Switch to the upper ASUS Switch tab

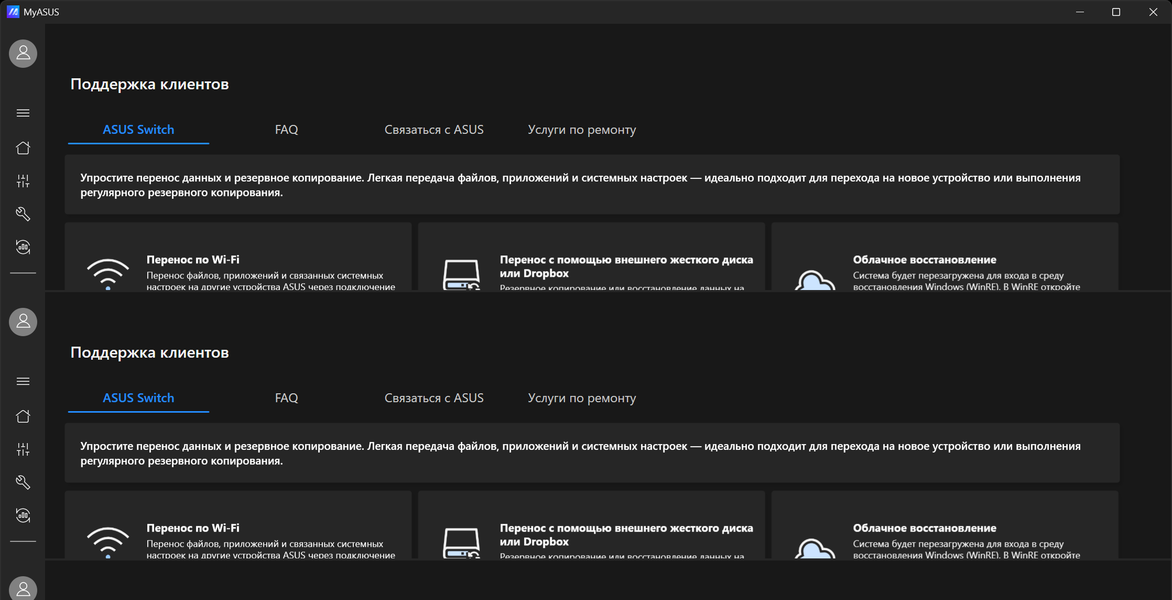[138, 129]
